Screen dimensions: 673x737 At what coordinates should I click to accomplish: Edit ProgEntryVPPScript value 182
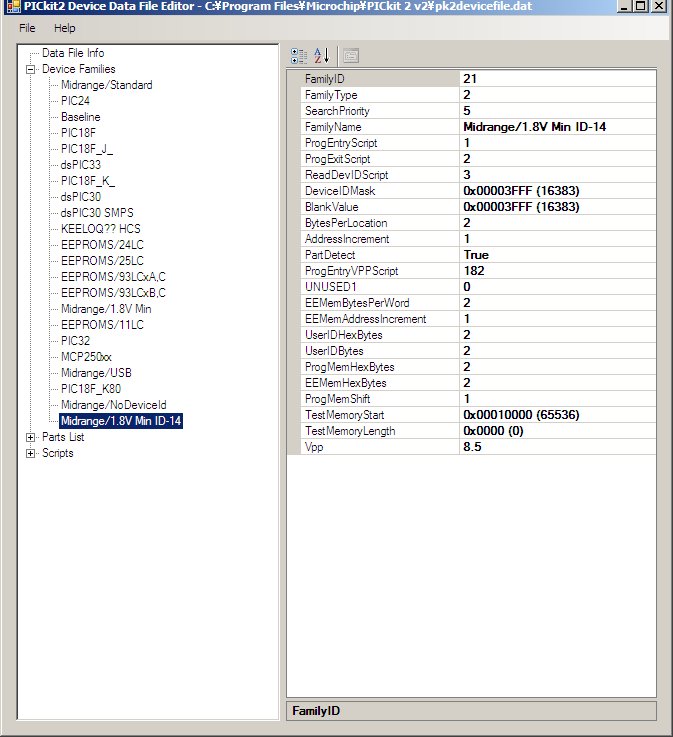(558, 270)
